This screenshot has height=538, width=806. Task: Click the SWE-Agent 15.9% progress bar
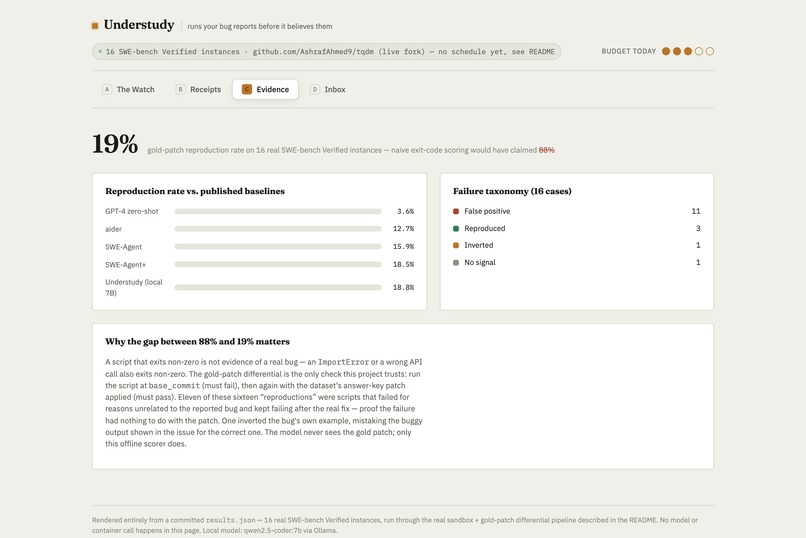[278, 247]
